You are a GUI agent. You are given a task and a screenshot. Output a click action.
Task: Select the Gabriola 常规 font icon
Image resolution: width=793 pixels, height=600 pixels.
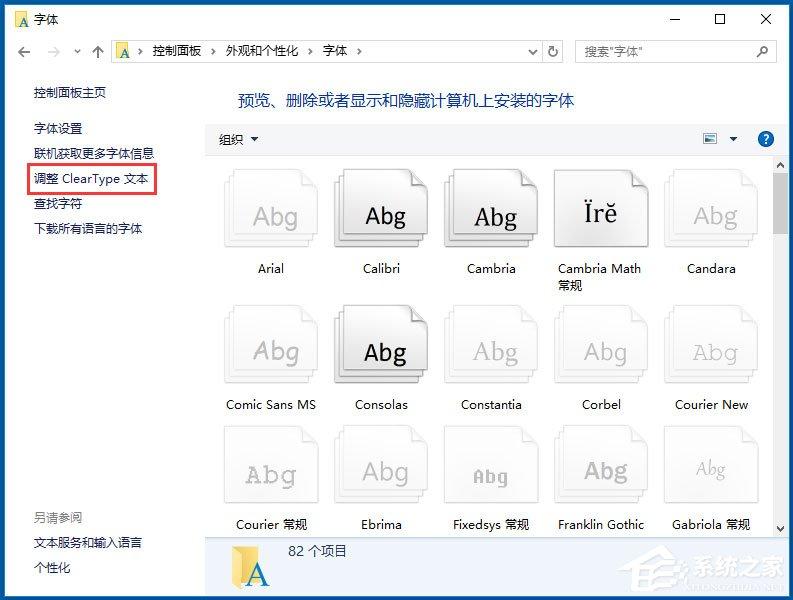(711, 464)
